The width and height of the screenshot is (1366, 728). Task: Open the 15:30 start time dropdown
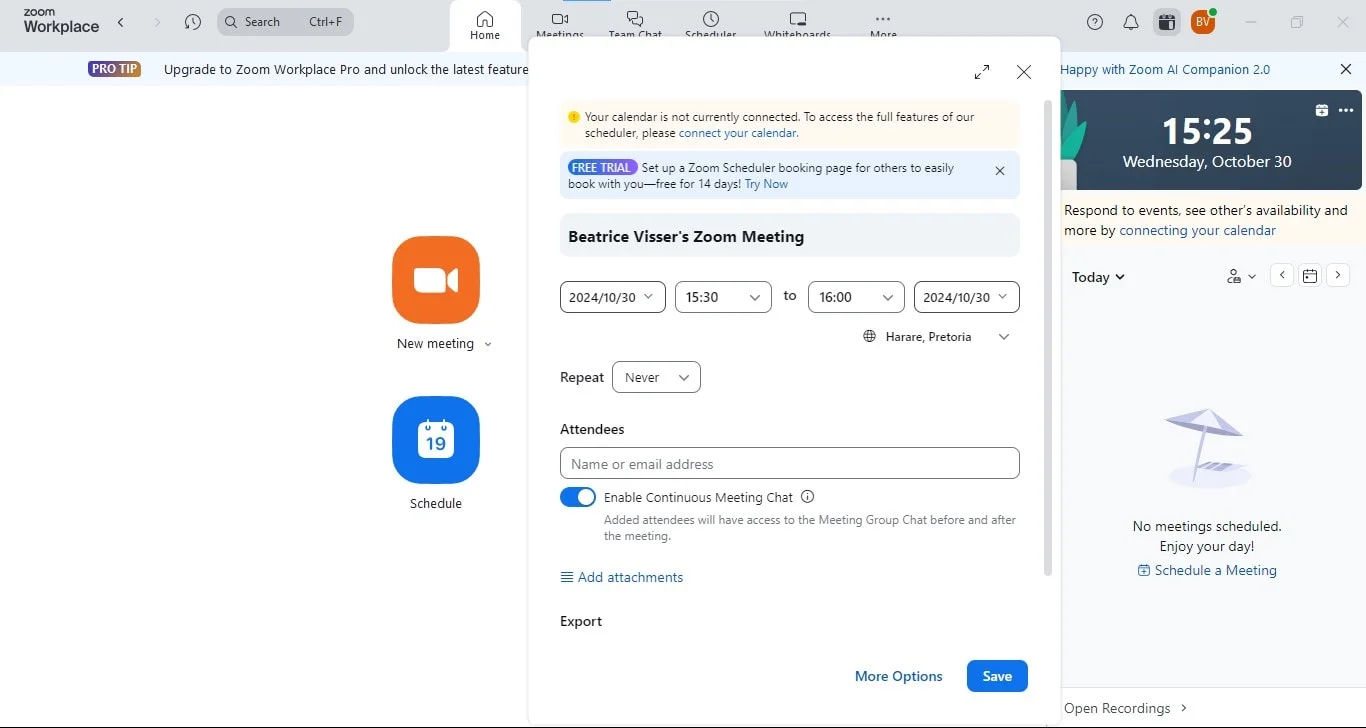(723, 297)
